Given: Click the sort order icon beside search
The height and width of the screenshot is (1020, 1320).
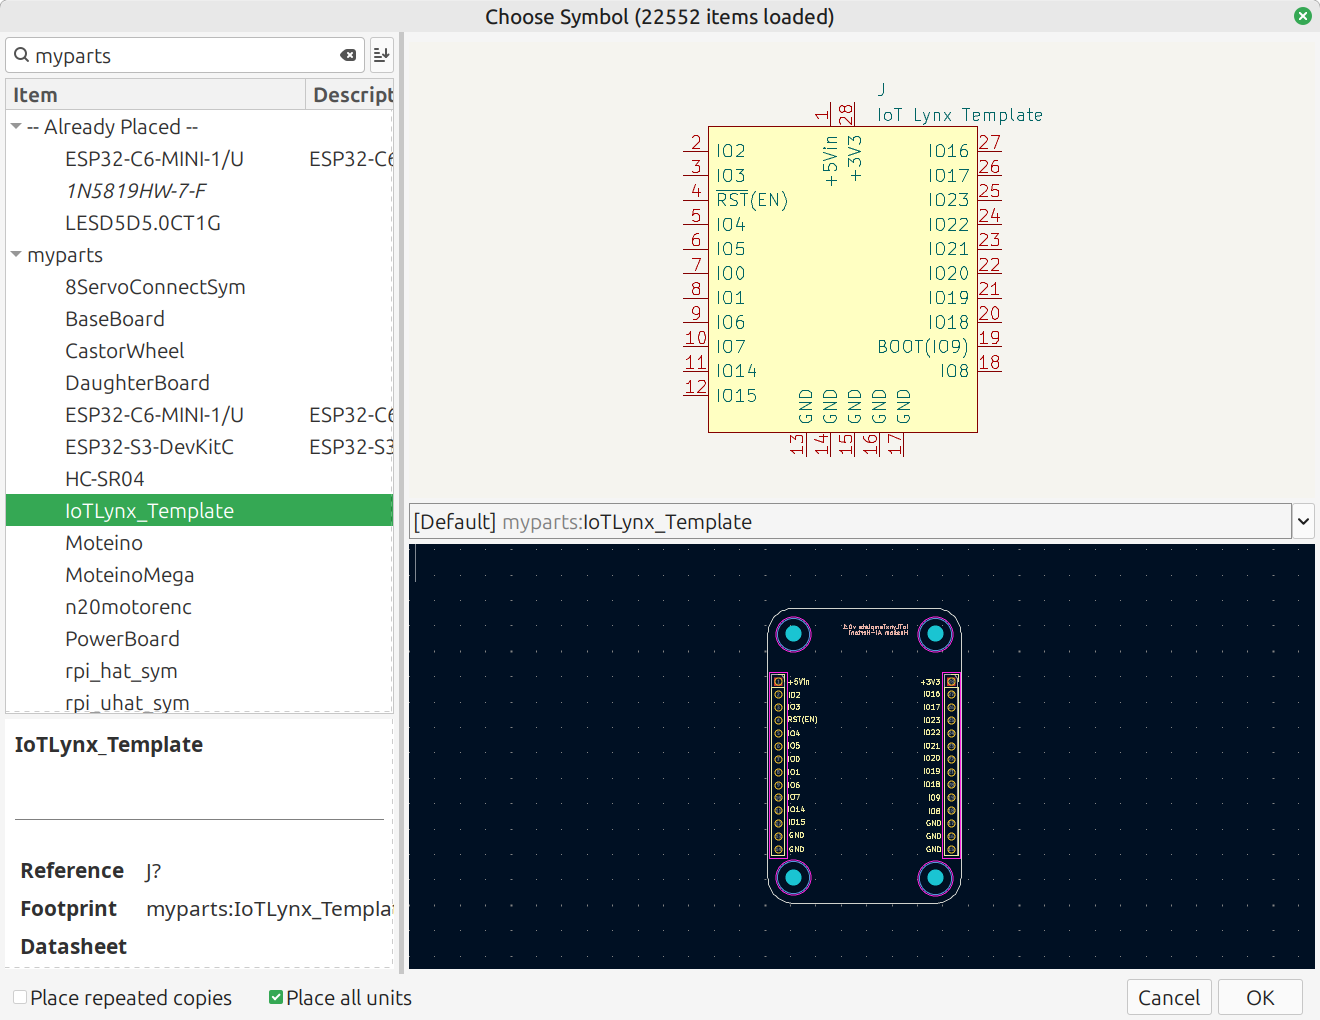Looking at the screenshot, I should [381, 55].
